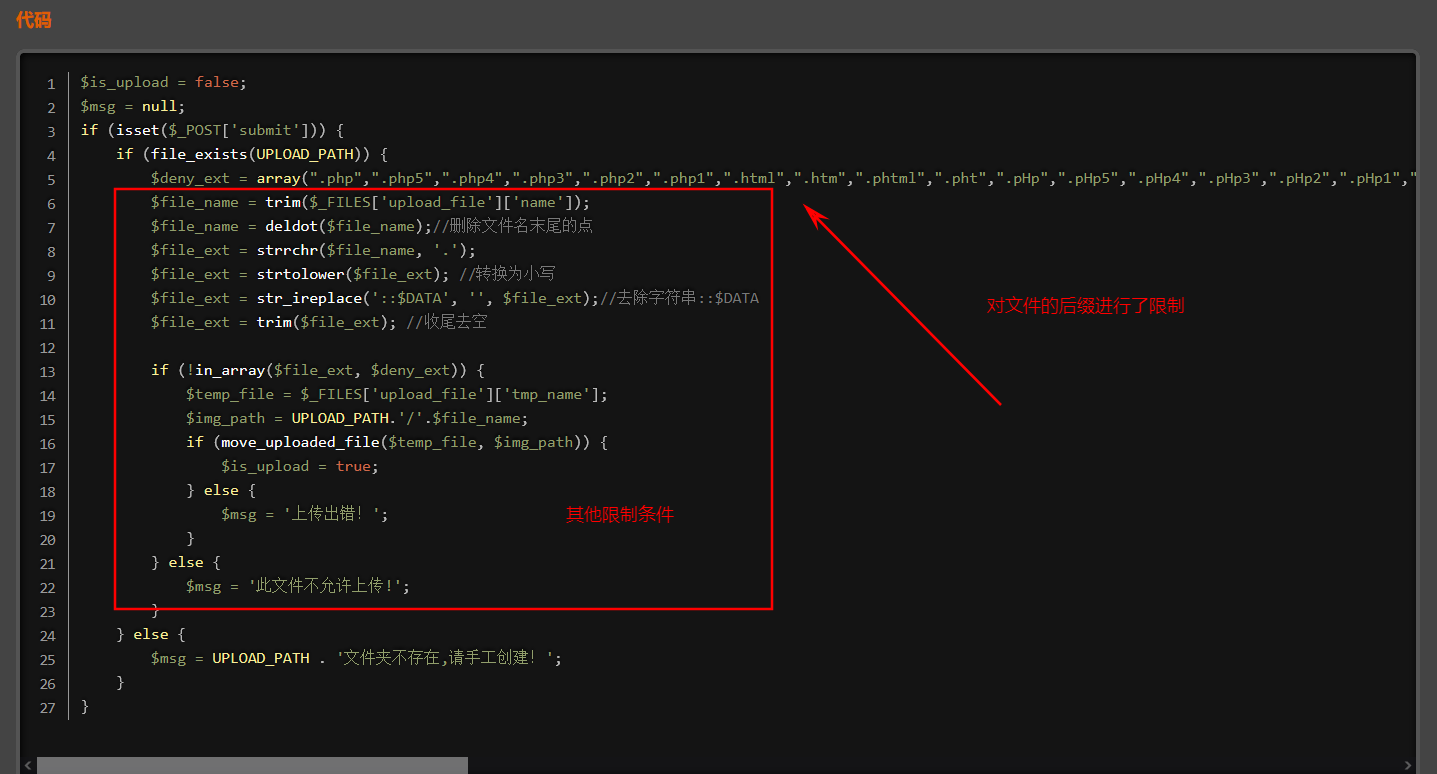Select the "$is_upload = true;" statement
1437x774 pixels.
tap(300, 466)
